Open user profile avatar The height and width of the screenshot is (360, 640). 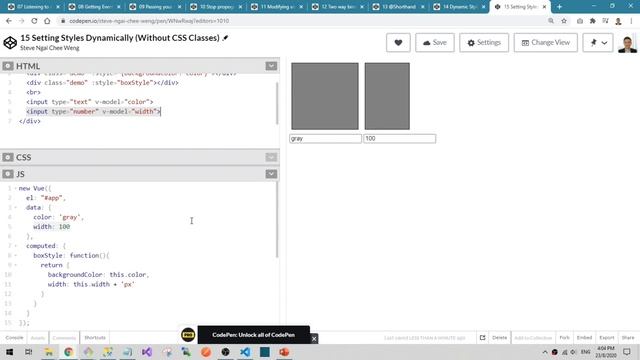tap(627, 43)
